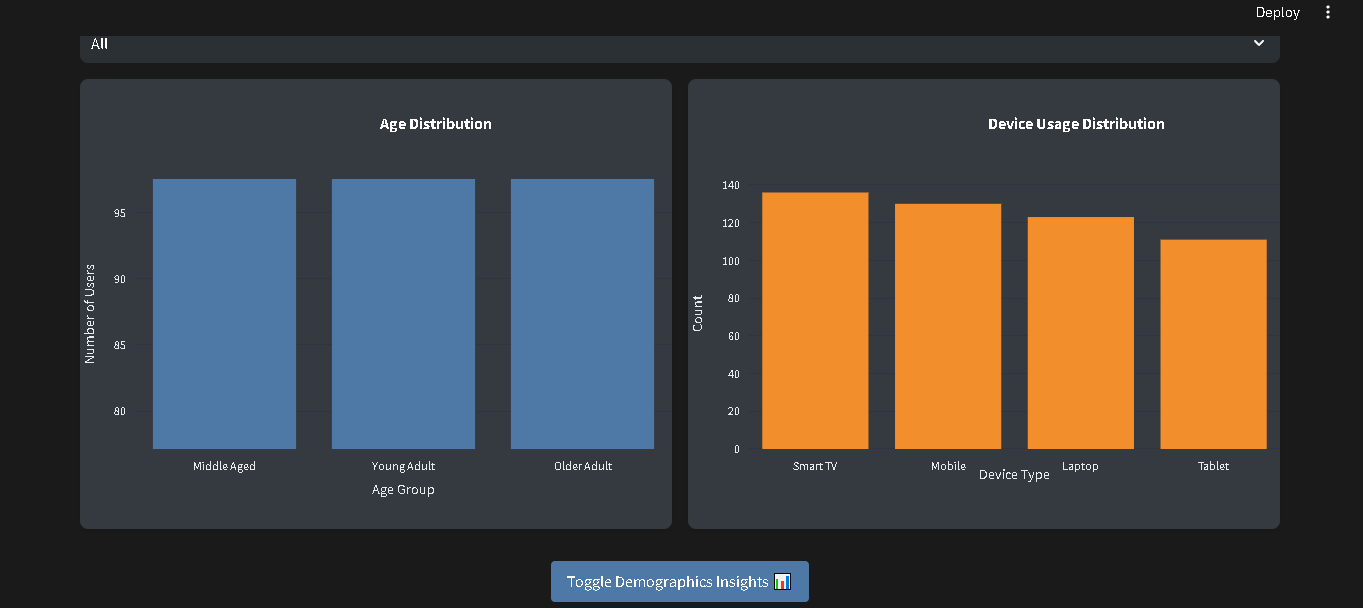Click the Young Adult blue bar
The image size is (1363, 608).
pyautogui.click(x=403, y=312)
